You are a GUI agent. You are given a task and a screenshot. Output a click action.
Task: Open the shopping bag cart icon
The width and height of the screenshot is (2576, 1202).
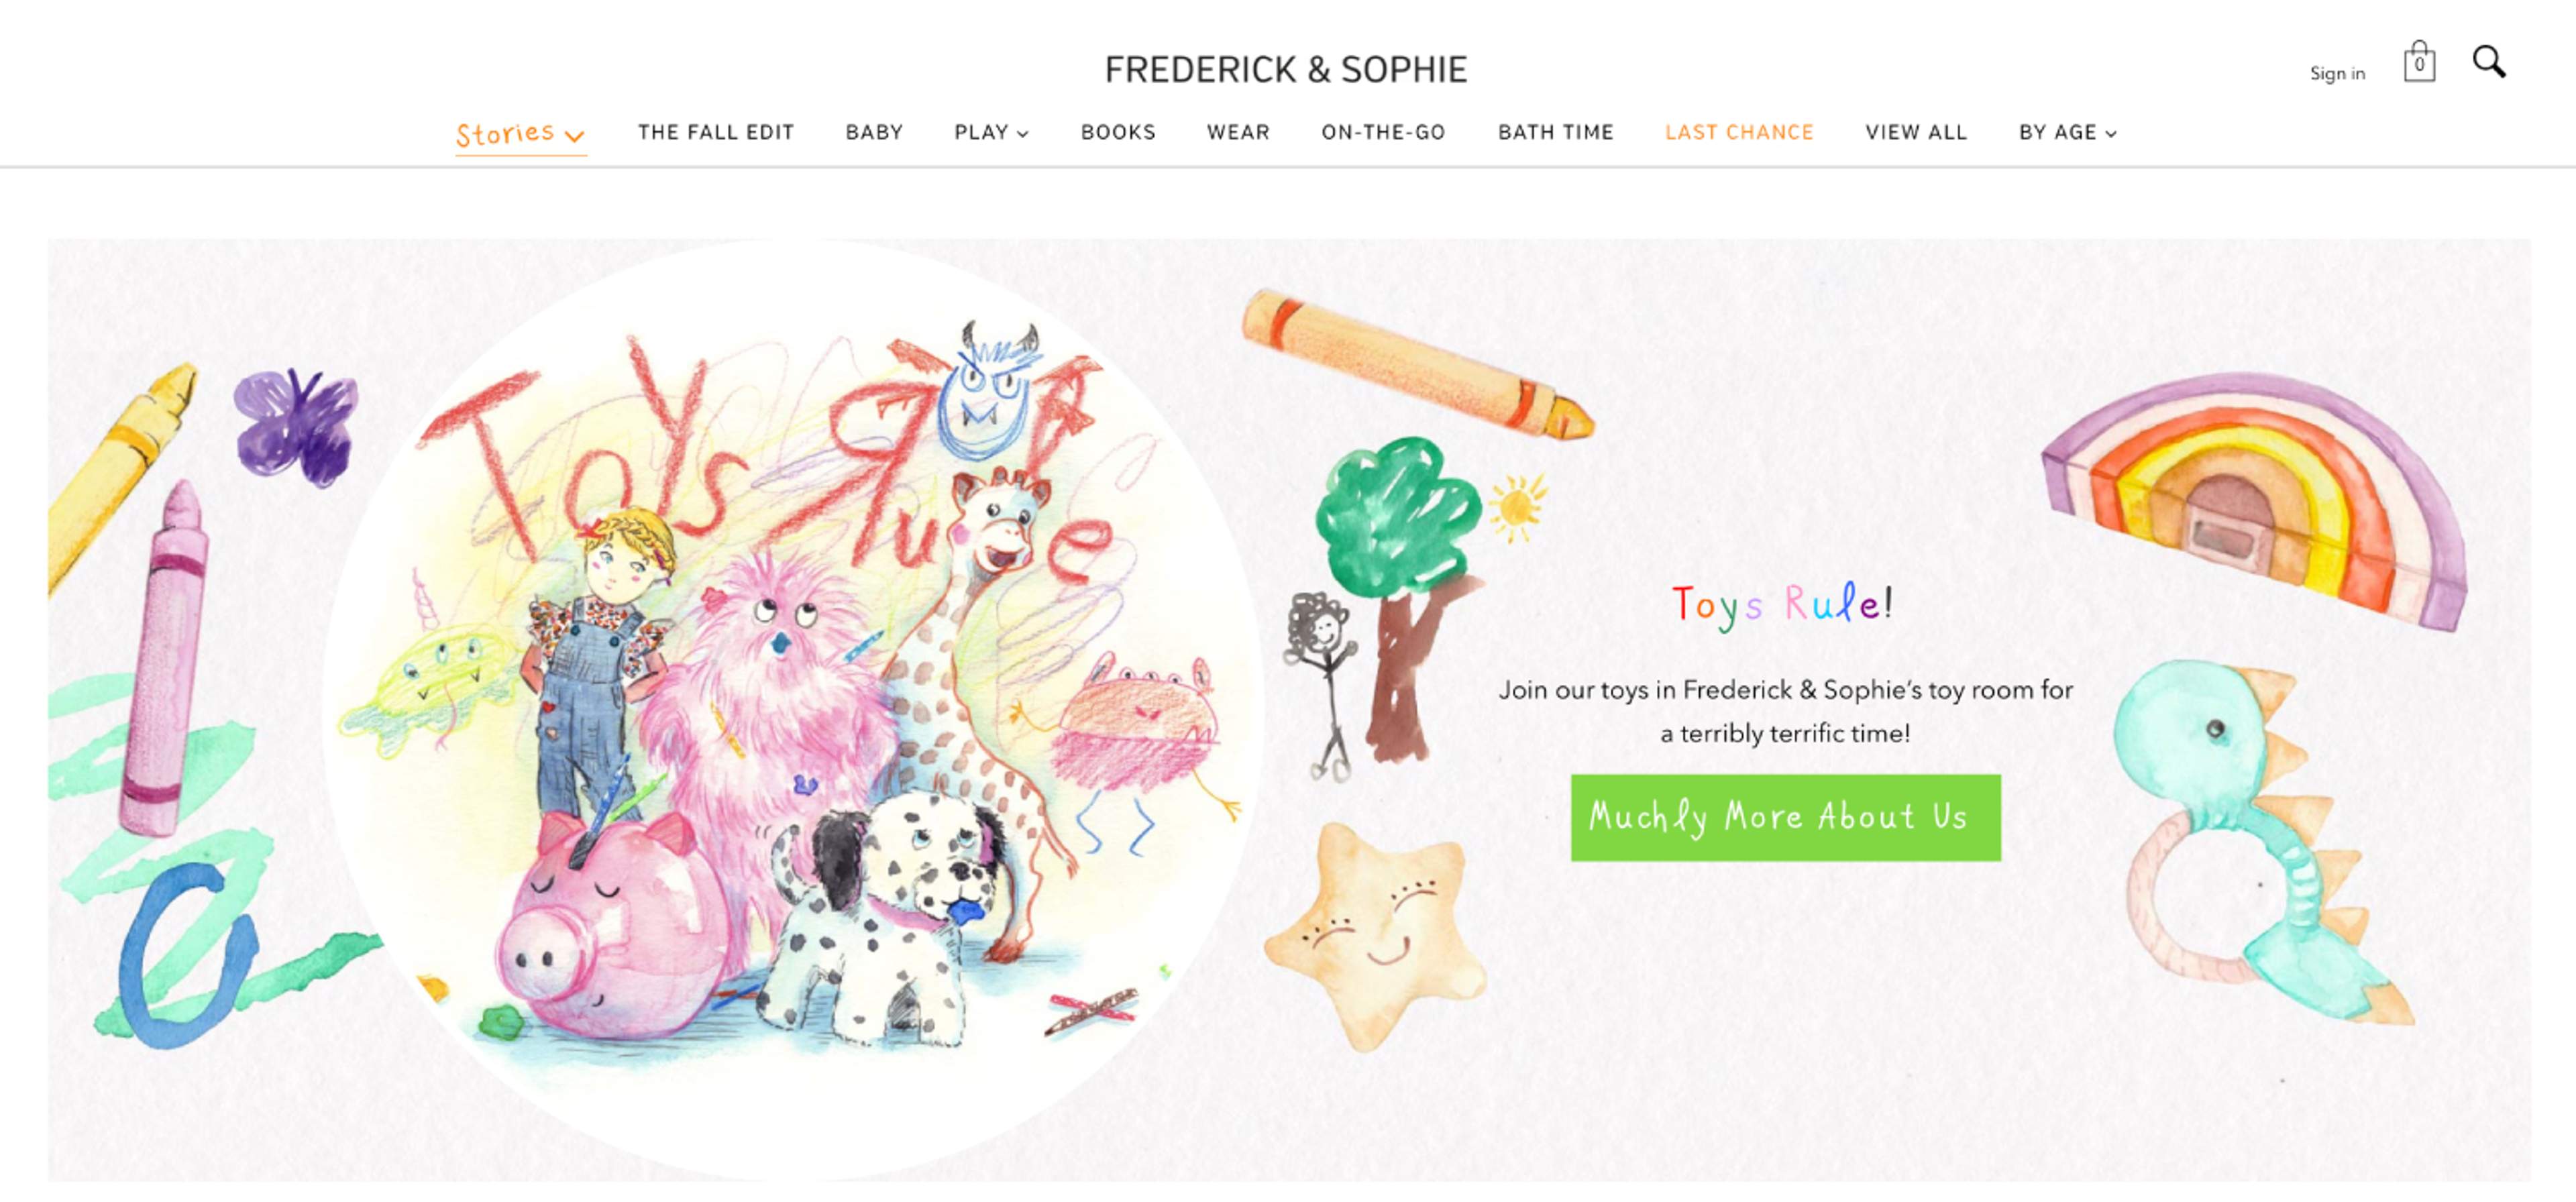pos(2419,62)
